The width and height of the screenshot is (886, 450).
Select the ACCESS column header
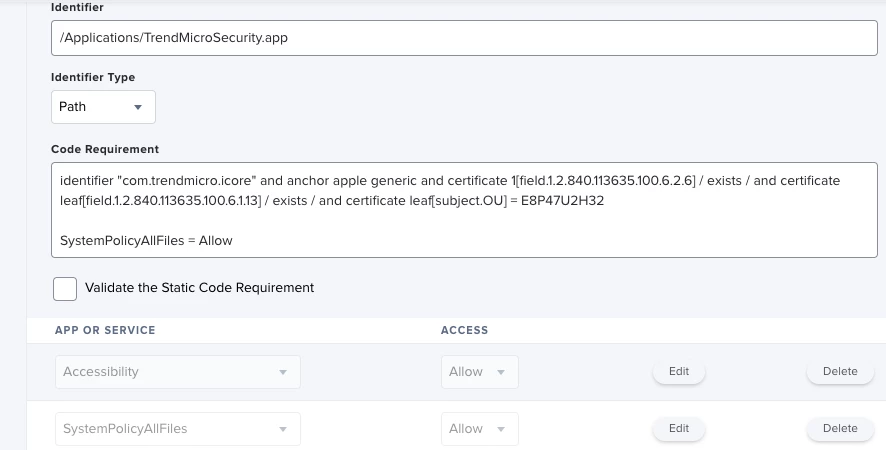[464, 330]
